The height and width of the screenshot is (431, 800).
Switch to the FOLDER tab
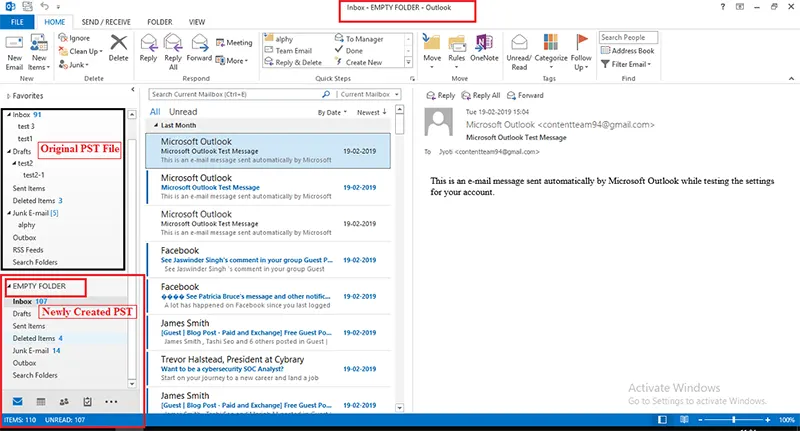coord(160,22)
